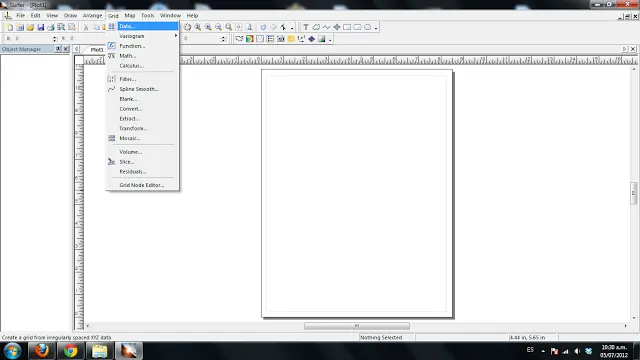Click the vertical scrollbar thumb
This screenshot has width=640, height=360.
point(633,193)
